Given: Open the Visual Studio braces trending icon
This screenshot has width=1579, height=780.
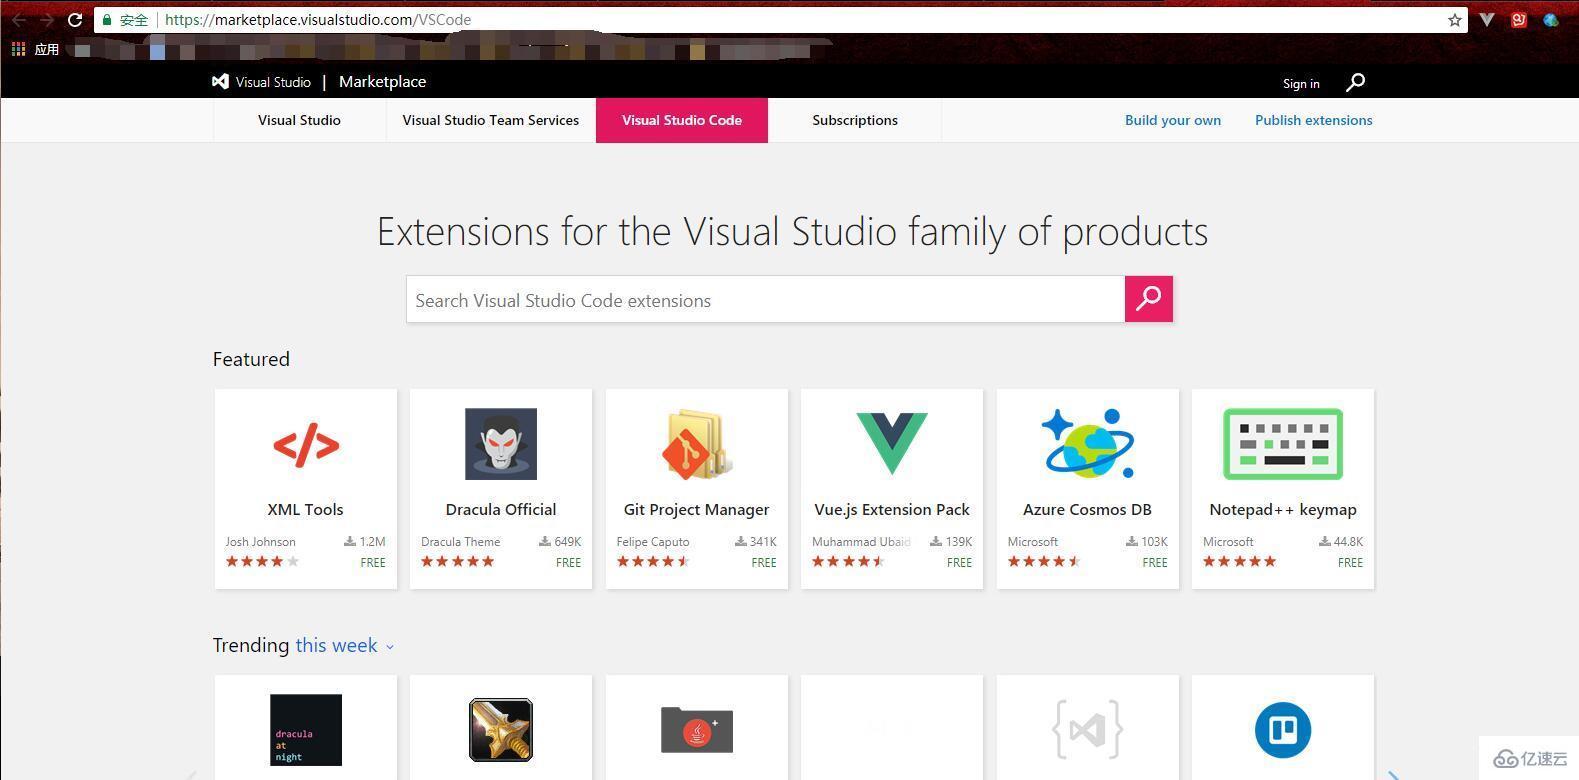Looking at the screenshot, I should (x=1088, y=730).
